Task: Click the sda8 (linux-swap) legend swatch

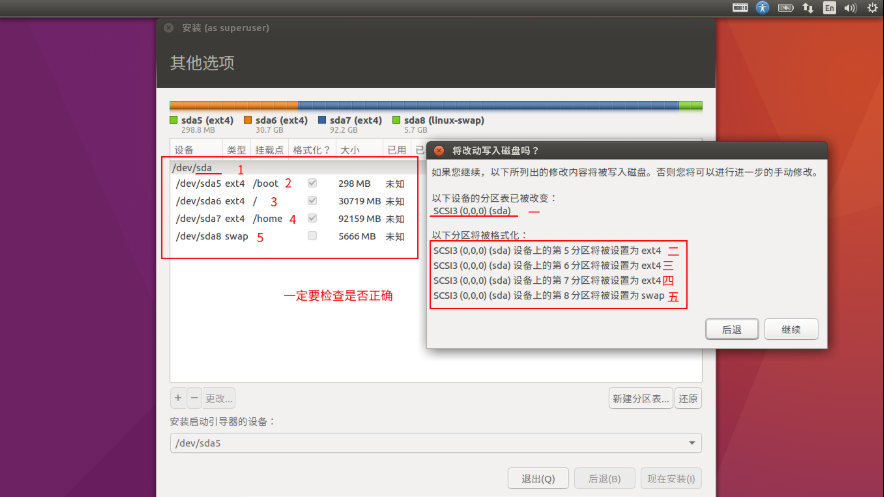Action: point(396,120)
